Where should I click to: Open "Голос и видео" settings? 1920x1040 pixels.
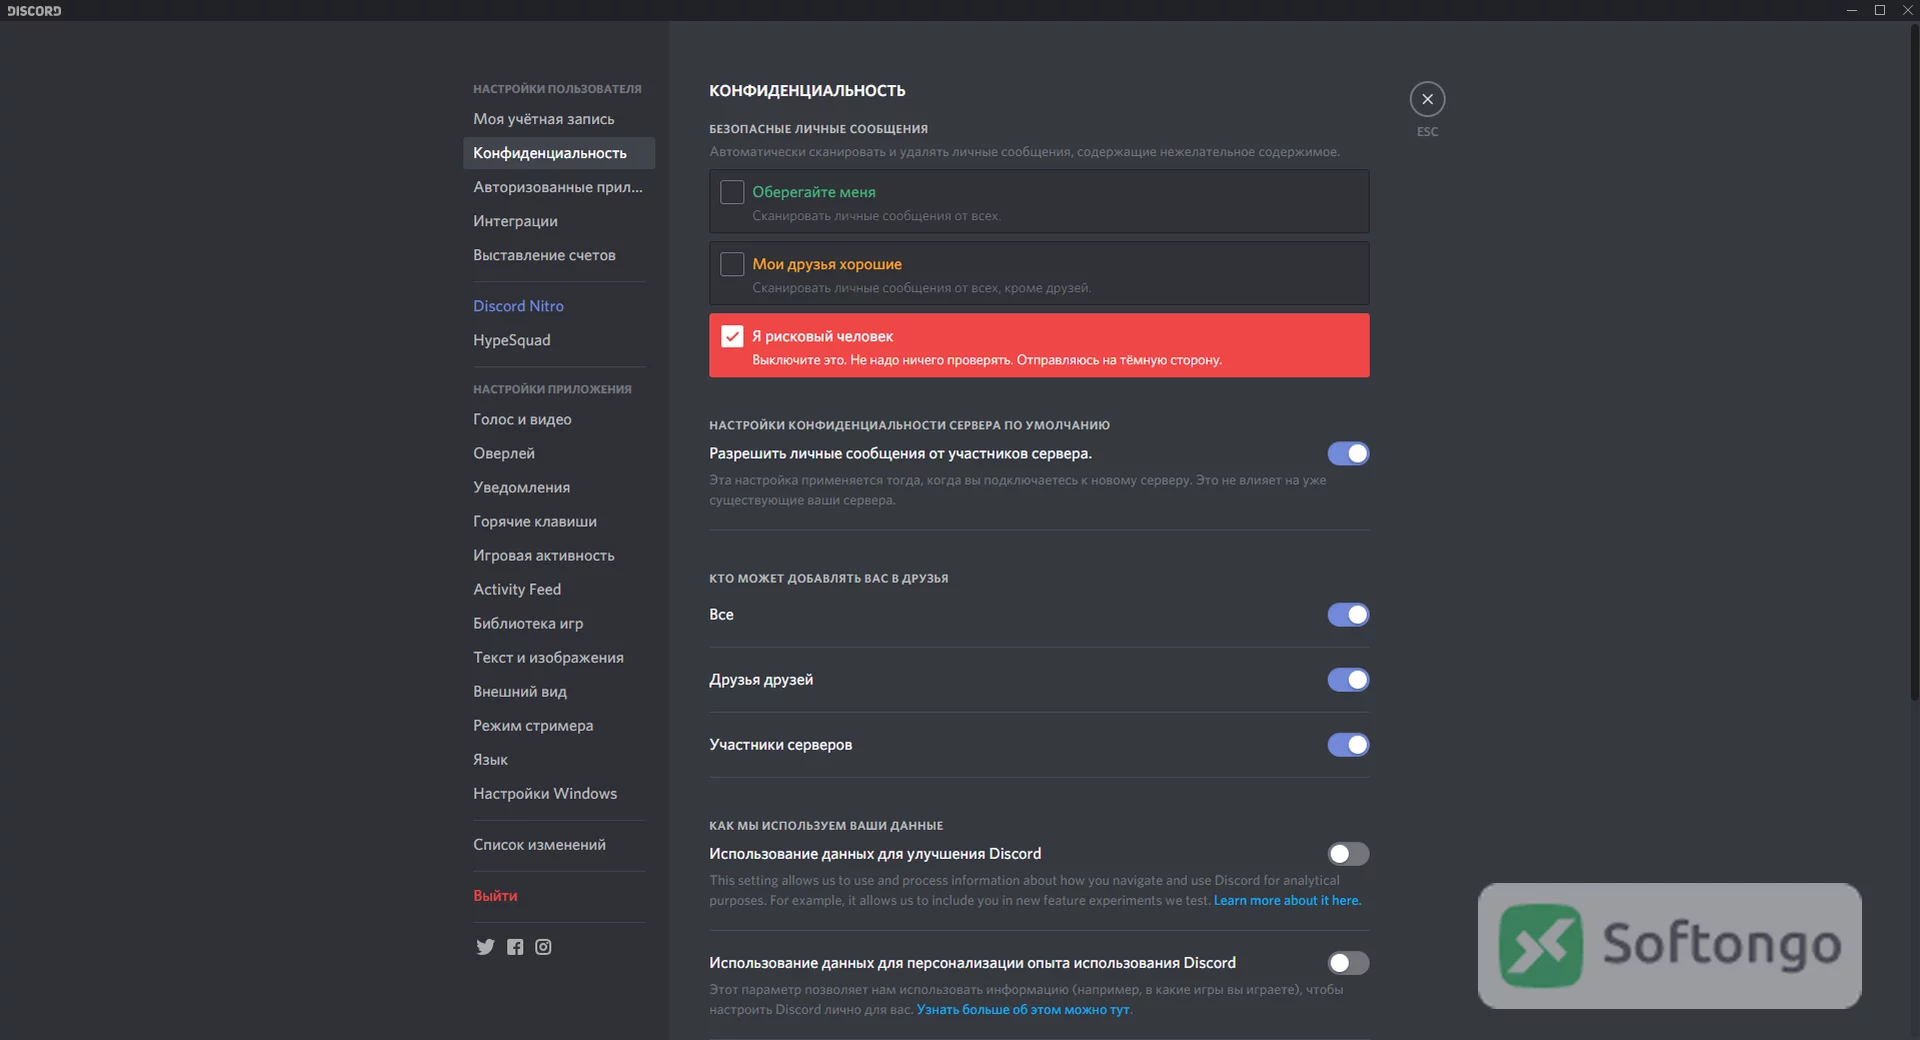[x=559, y=419]
